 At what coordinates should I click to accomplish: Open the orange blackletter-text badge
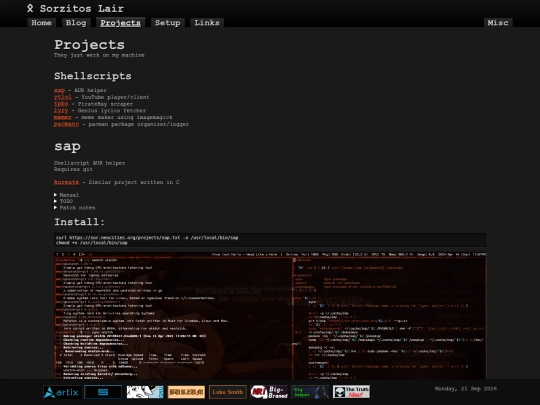tap(186, 392)
